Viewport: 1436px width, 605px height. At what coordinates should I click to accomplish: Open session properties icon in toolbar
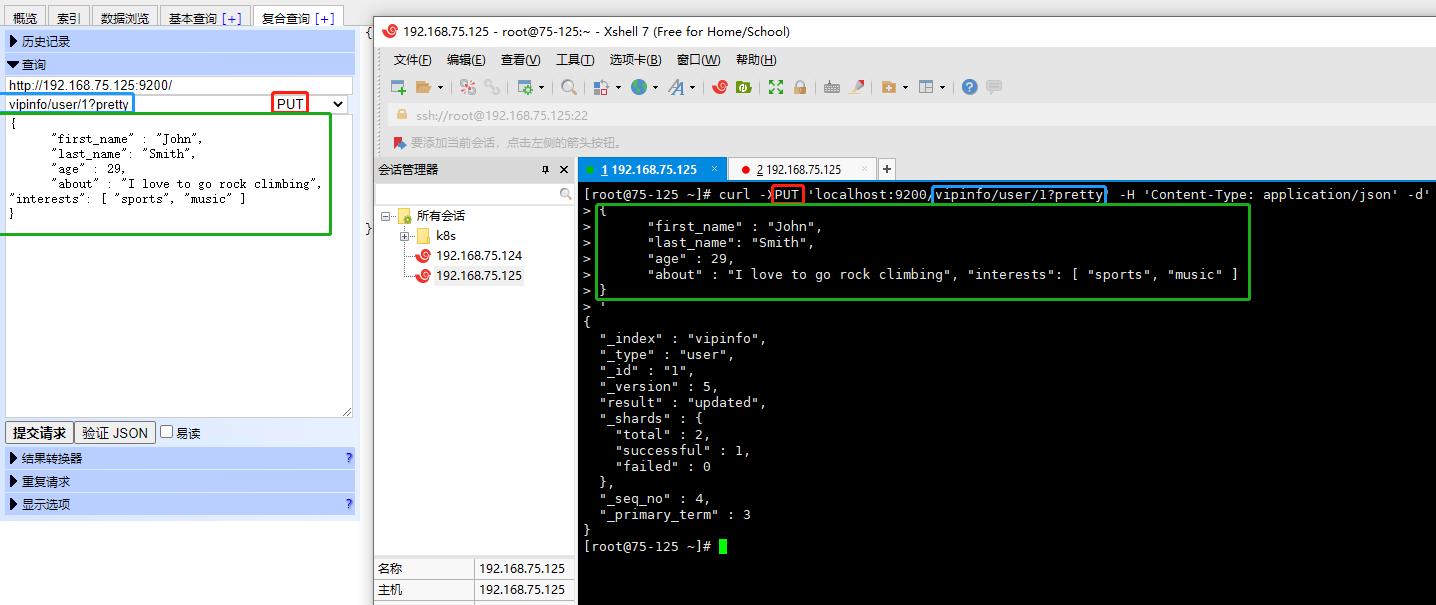[x=527, y=87]
